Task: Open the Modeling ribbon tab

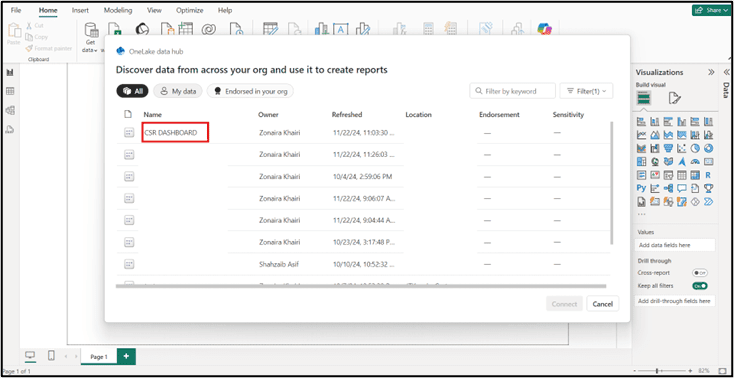Action: pos(118,10)
